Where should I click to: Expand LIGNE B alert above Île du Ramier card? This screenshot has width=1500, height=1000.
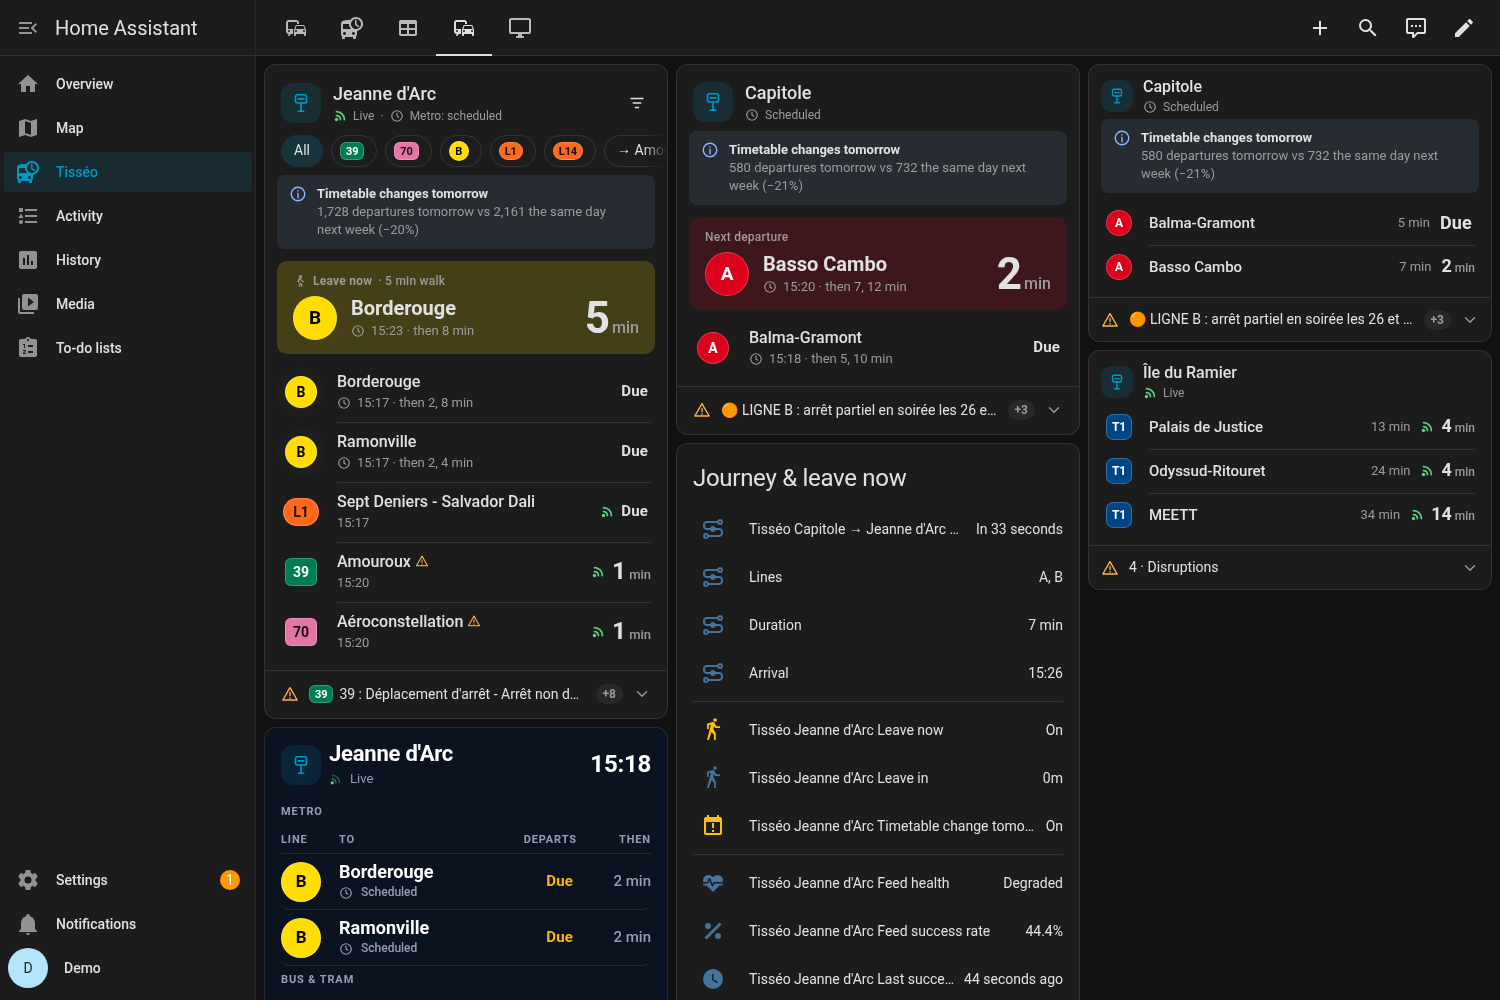1470,320
